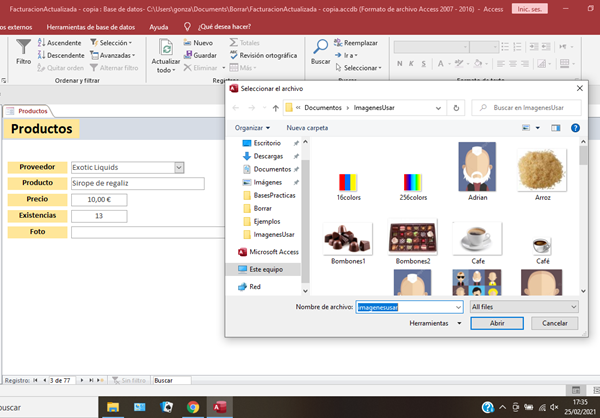The height and width of the screenshot is (418, 600).
Task: Click the Actualizar todo refresh icon
Action: pos(165,48)
